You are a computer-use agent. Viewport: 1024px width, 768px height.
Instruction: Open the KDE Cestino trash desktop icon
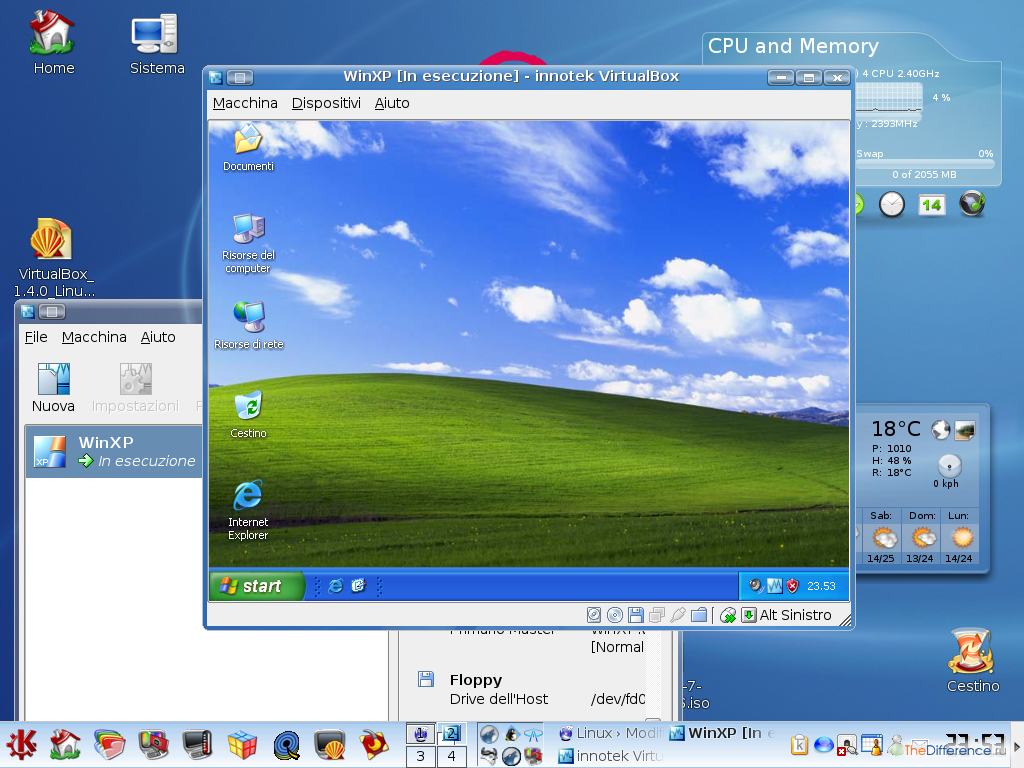click(973, 660)
